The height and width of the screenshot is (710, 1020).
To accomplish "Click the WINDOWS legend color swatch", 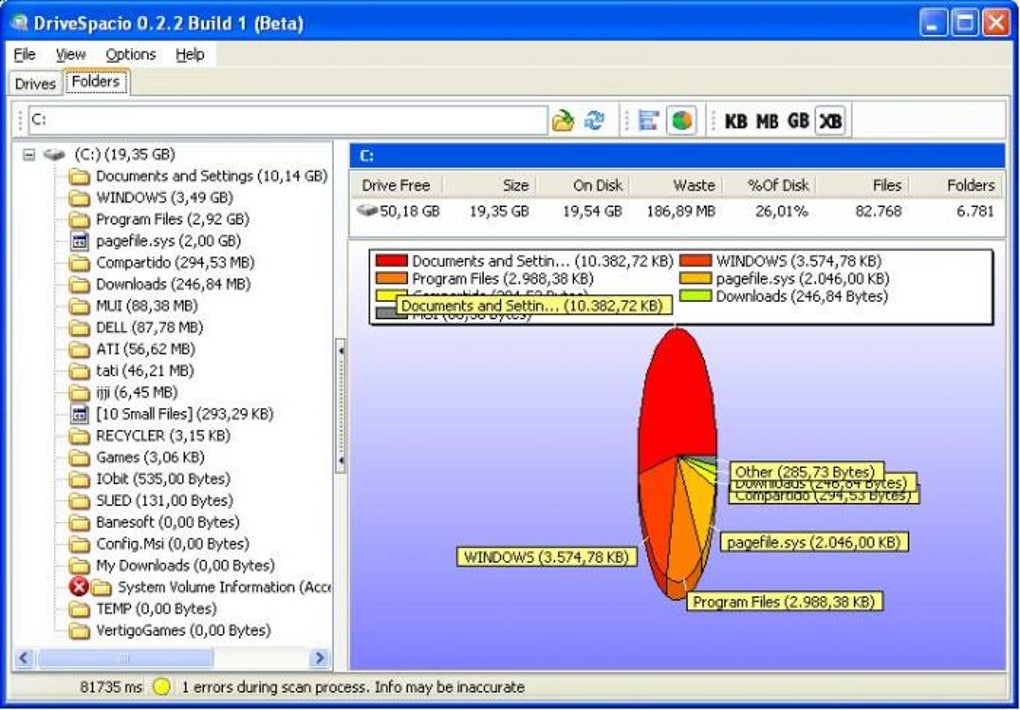I will click(x=695, y=261).
